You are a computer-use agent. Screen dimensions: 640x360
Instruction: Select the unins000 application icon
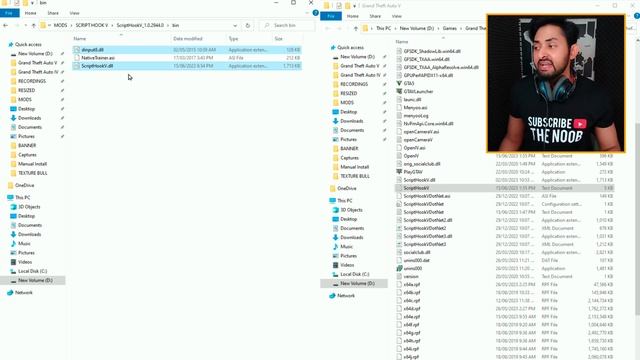click(x=399, y=268)
